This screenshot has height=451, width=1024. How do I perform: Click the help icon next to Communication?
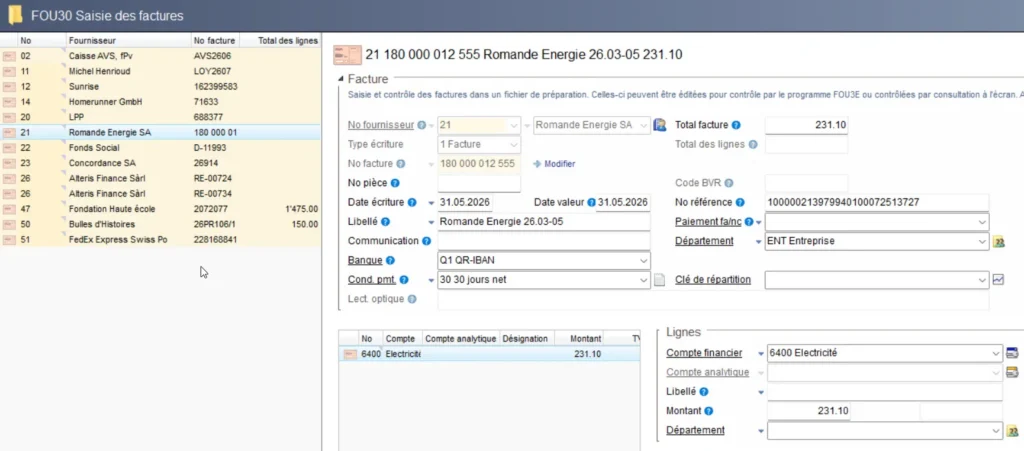click(x=426, y=241)
